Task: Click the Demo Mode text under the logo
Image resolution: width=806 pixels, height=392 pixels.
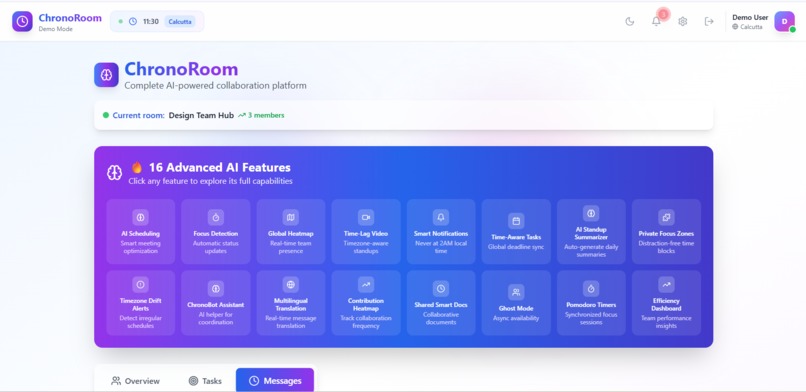Action: tap(56, 29)
